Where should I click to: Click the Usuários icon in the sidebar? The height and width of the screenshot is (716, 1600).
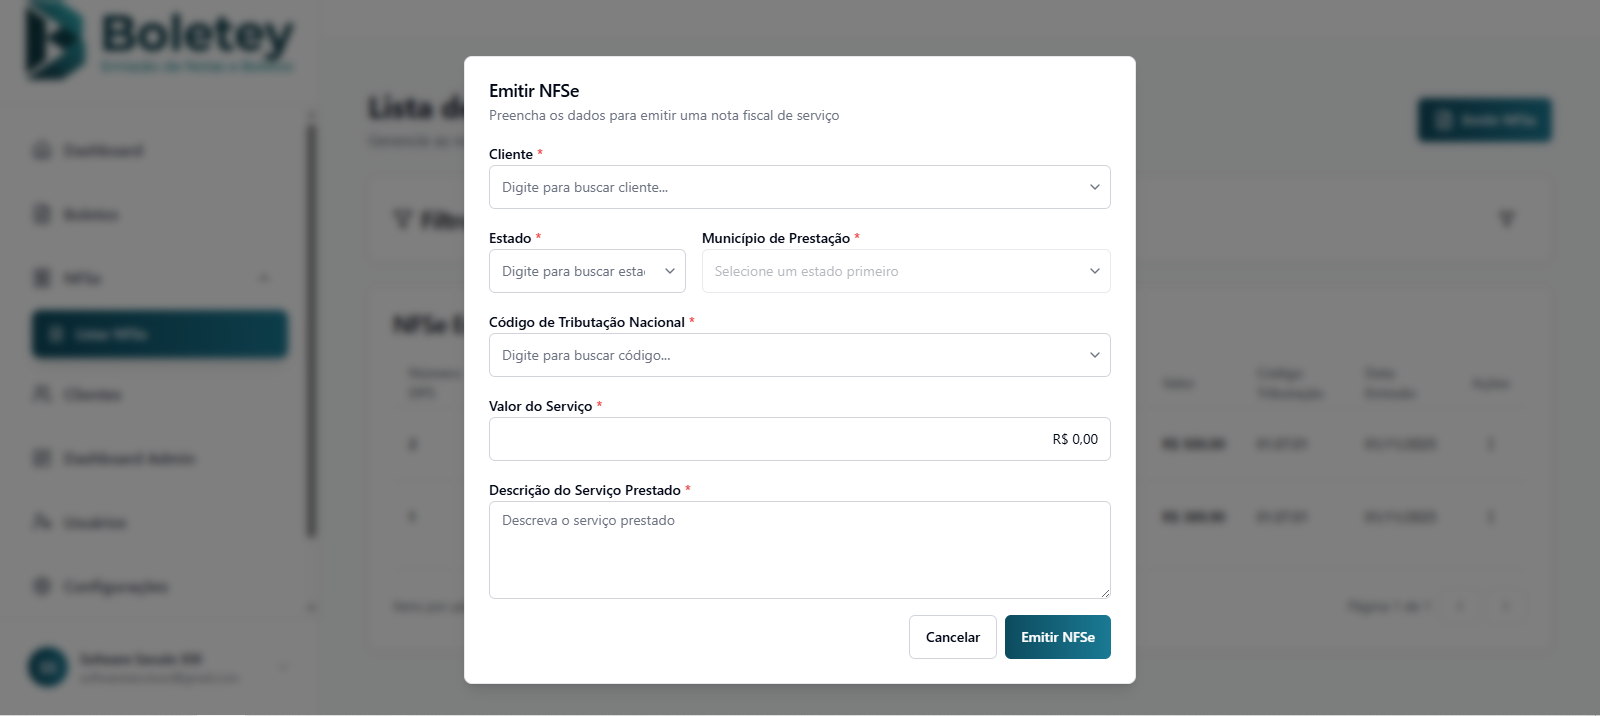42,522
